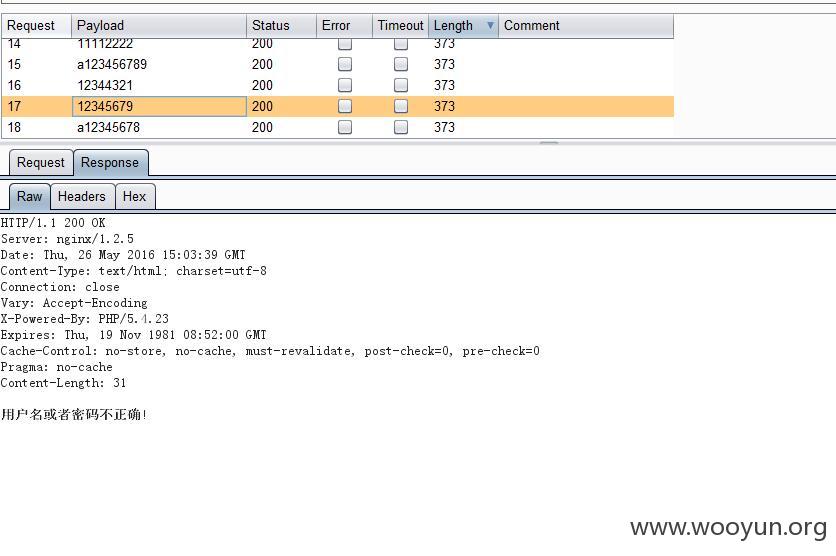
Task: Click length 373 of request 17
Action: [444, 106]
